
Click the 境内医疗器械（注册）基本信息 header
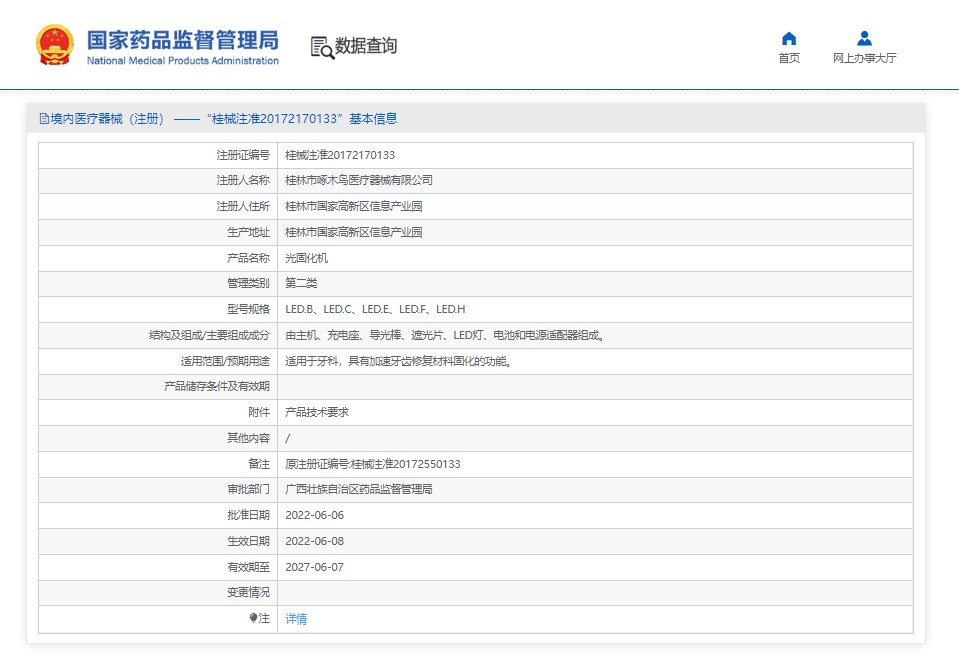click(218, 119)
